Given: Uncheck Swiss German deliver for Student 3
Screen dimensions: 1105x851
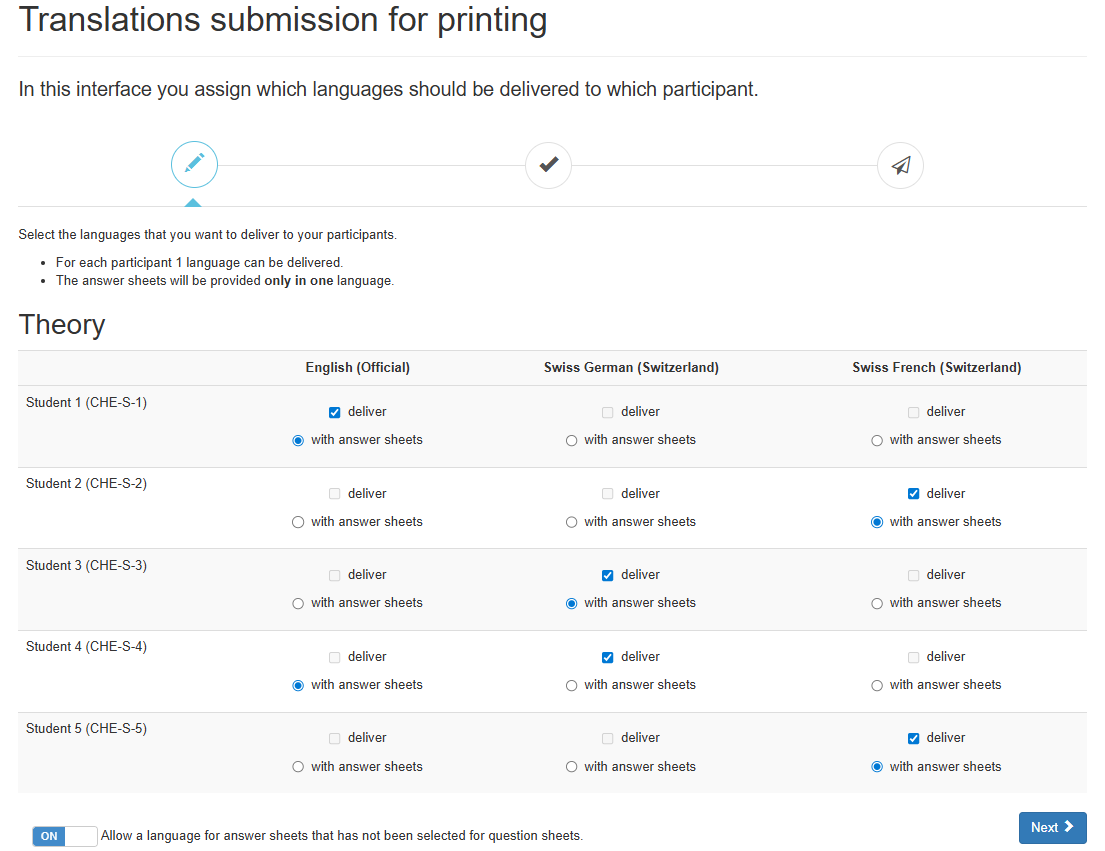Looking at the screenshot, I should click(607, 576).
